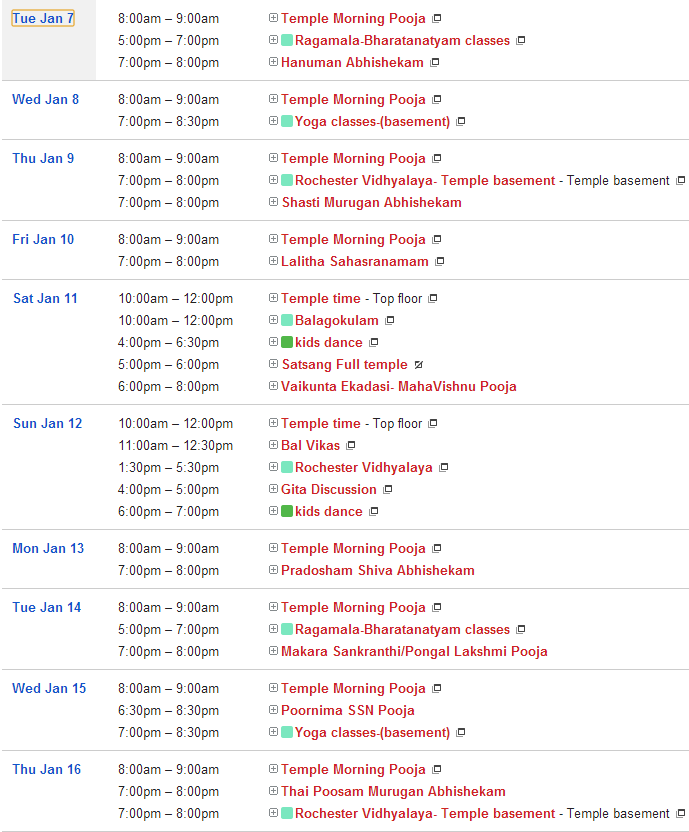Click the teal swatch before Balagokulam
The height and width of the screenshot is (832, 689).
tap(287, 321)
